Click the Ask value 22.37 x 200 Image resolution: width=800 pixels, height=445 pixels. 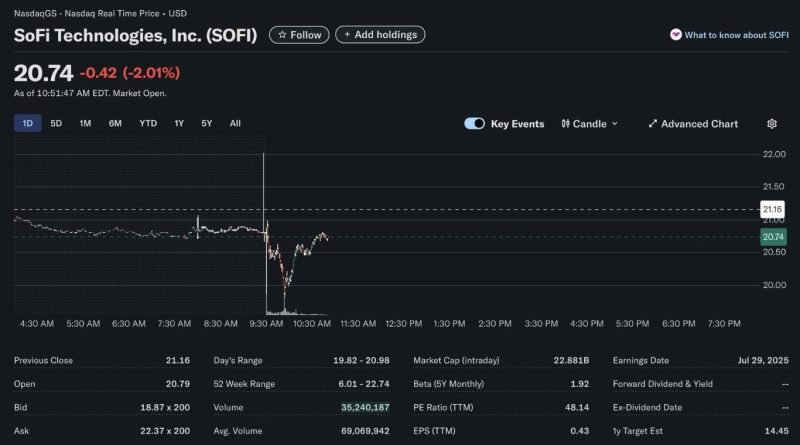click(165, 431)
